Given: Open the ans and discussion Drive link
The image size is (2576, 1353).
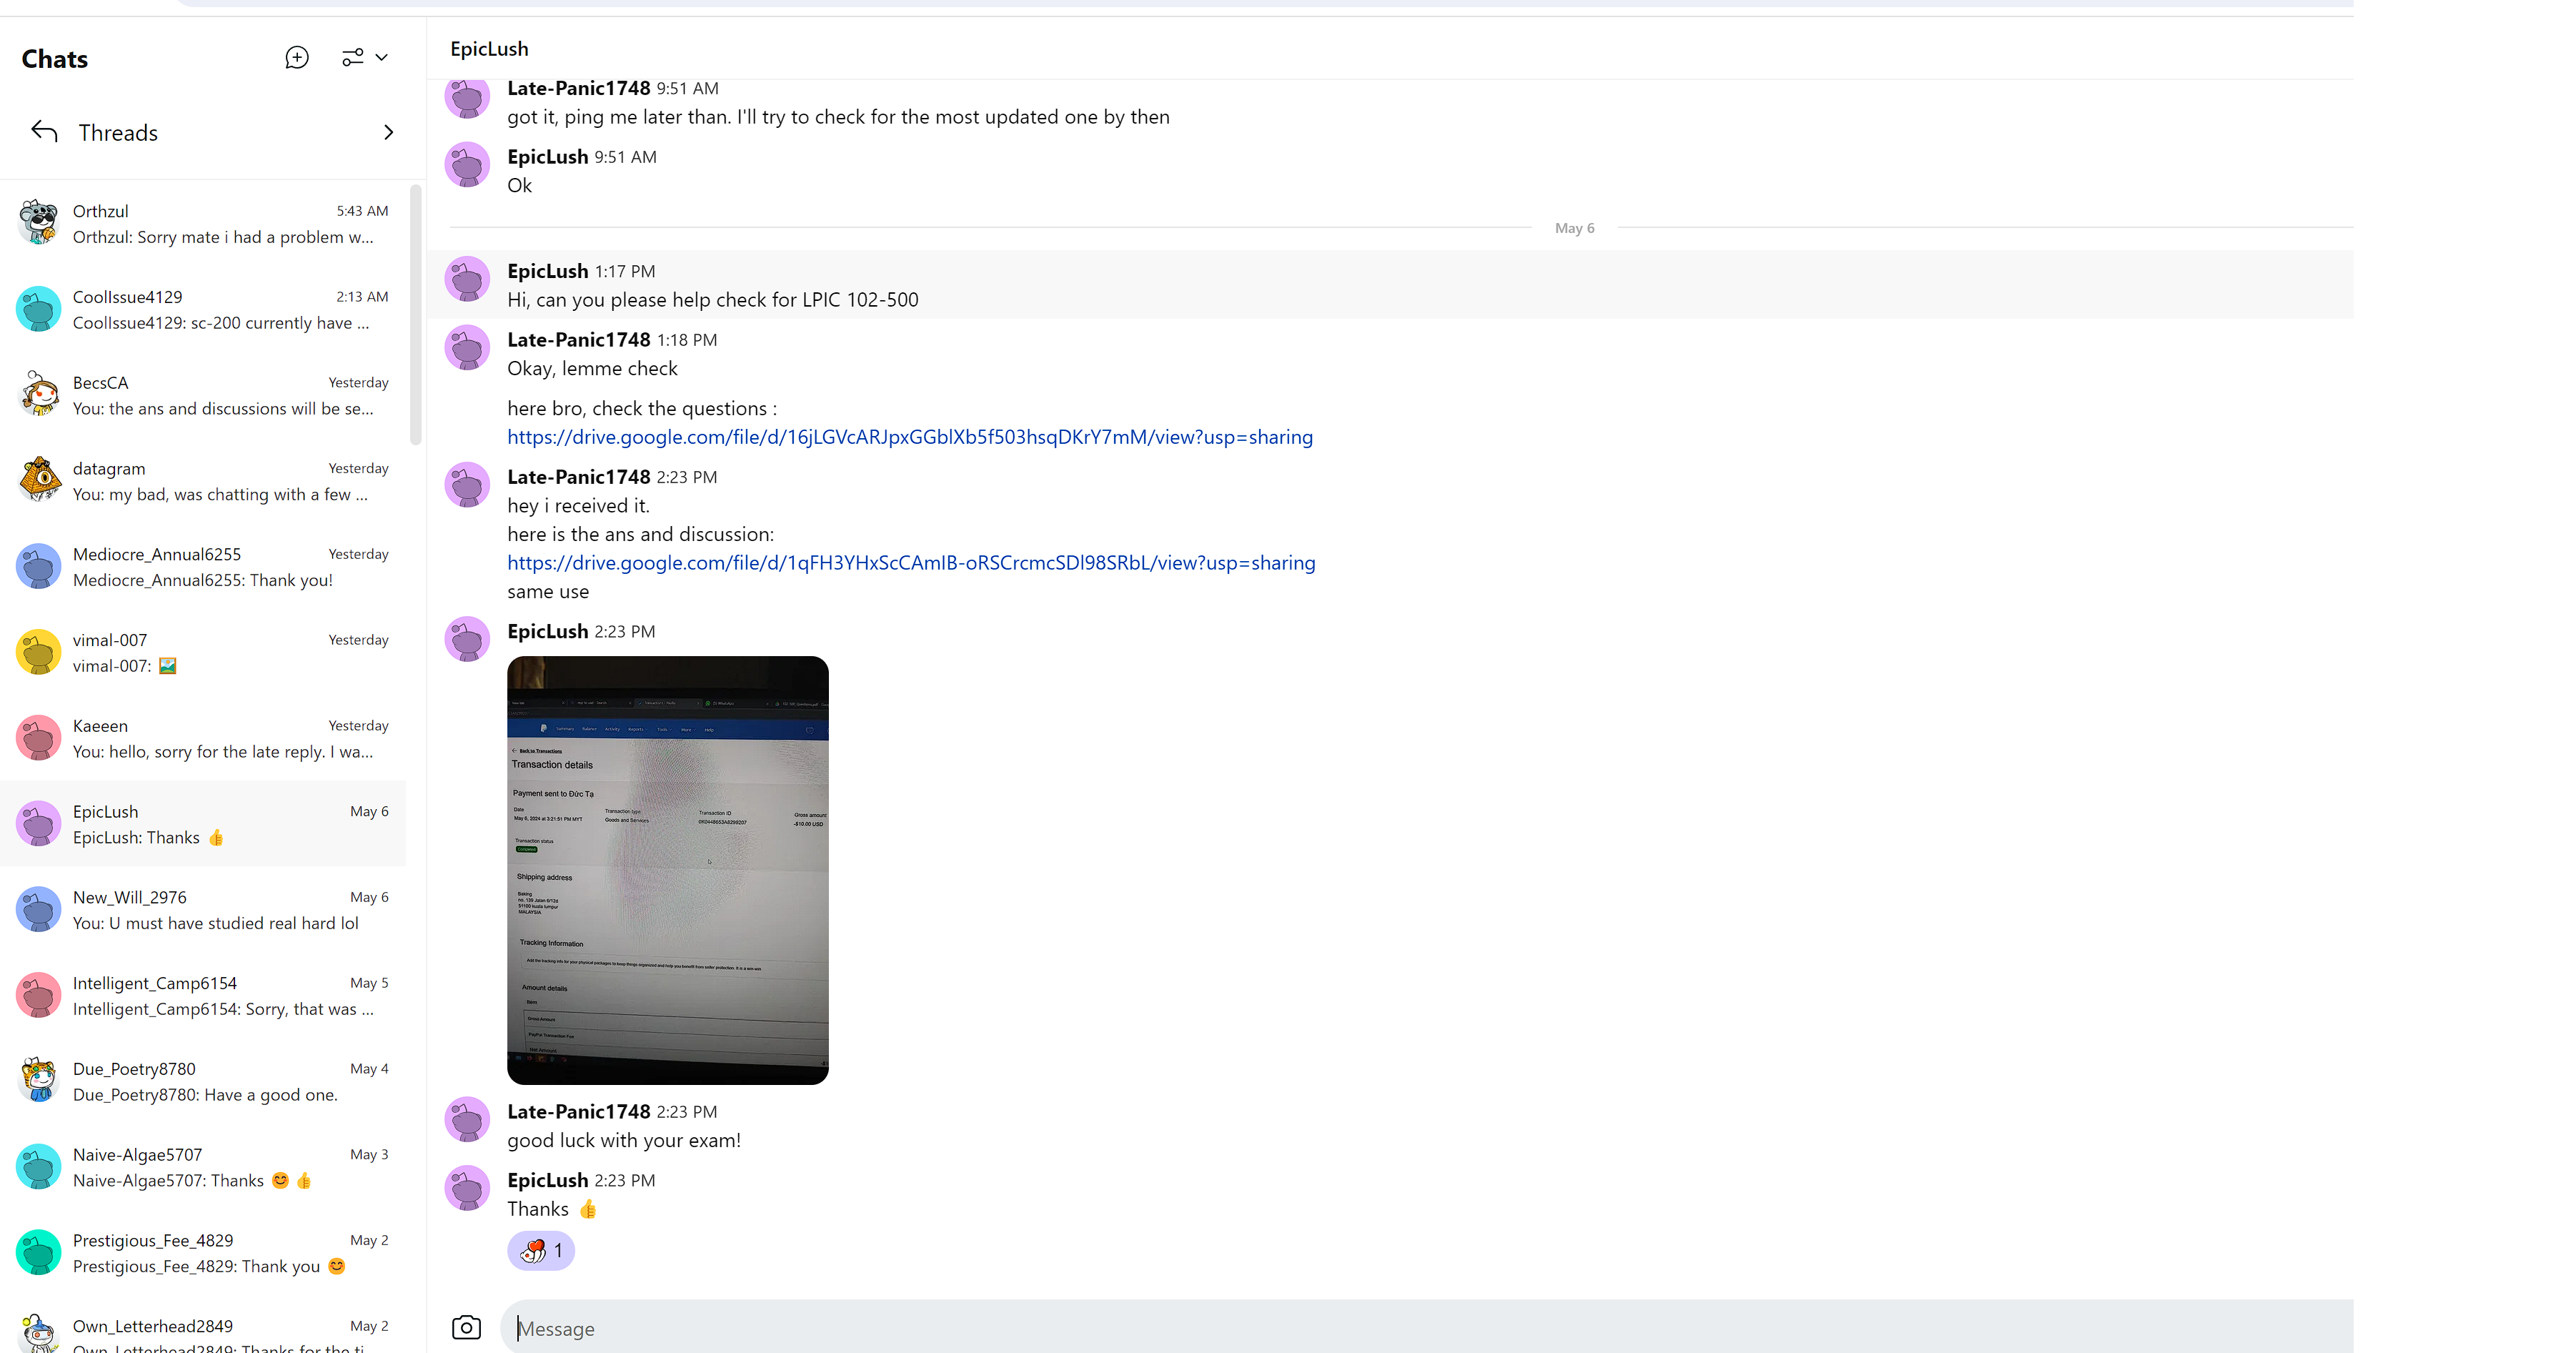Looking at the screenshot, I should point(910,563).
